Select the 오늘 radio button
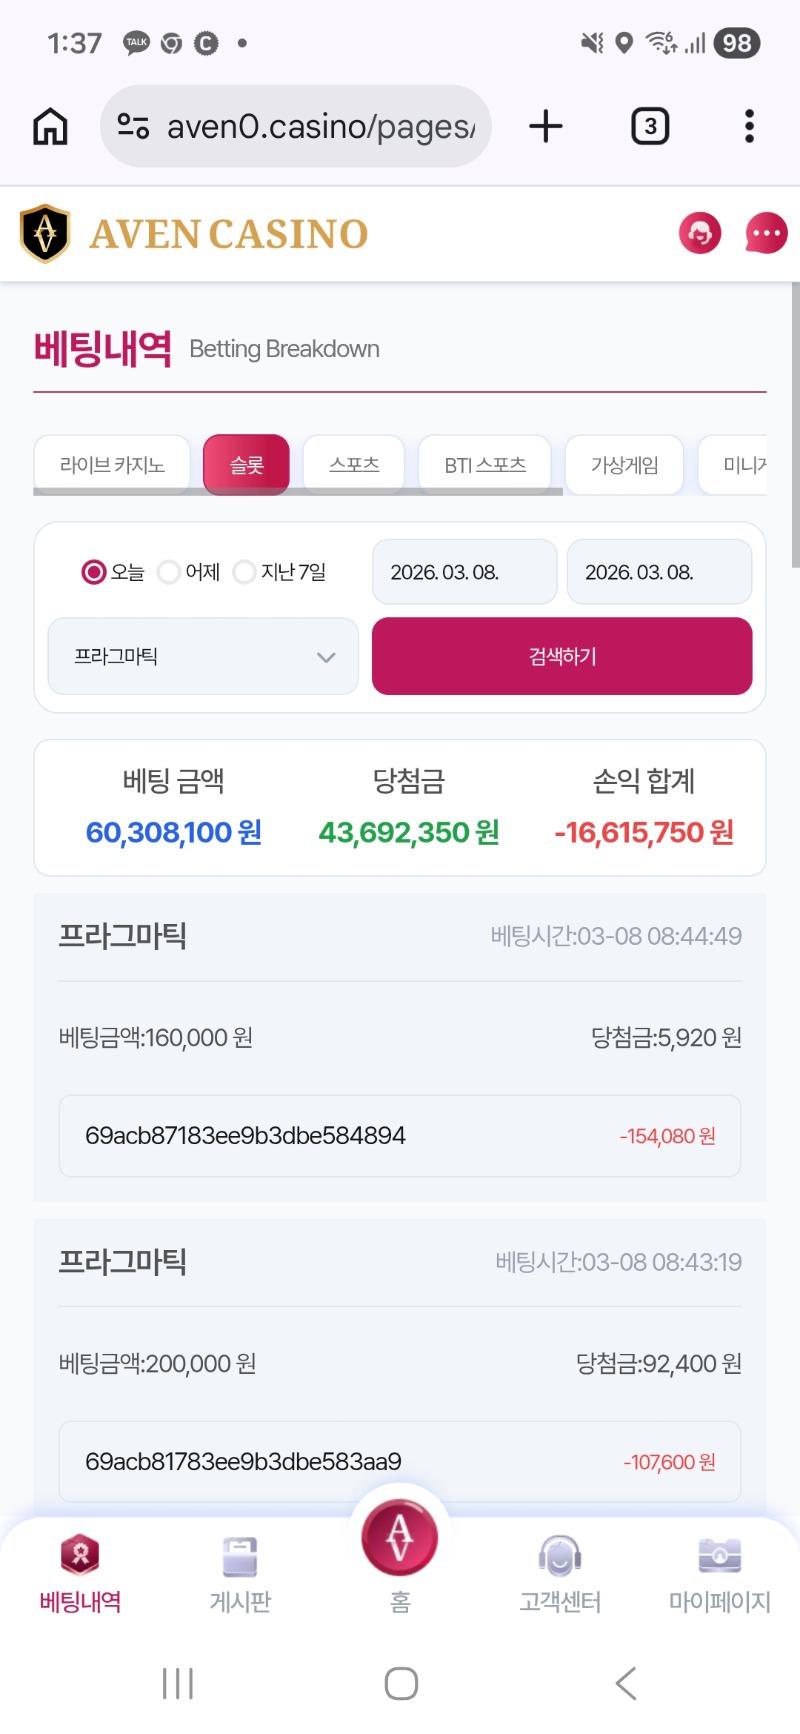The image size is (800, 1734). pos(94,572)
